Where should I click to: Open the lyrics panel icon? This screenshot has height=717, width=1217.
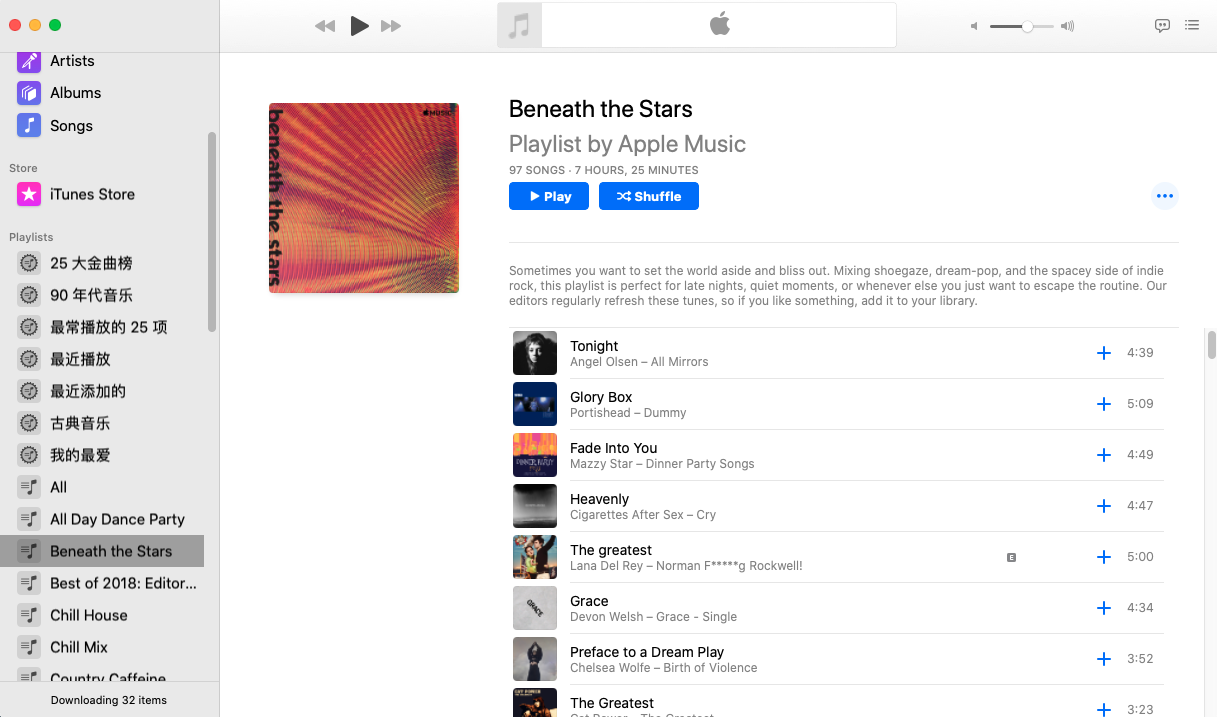(1162, 26)
